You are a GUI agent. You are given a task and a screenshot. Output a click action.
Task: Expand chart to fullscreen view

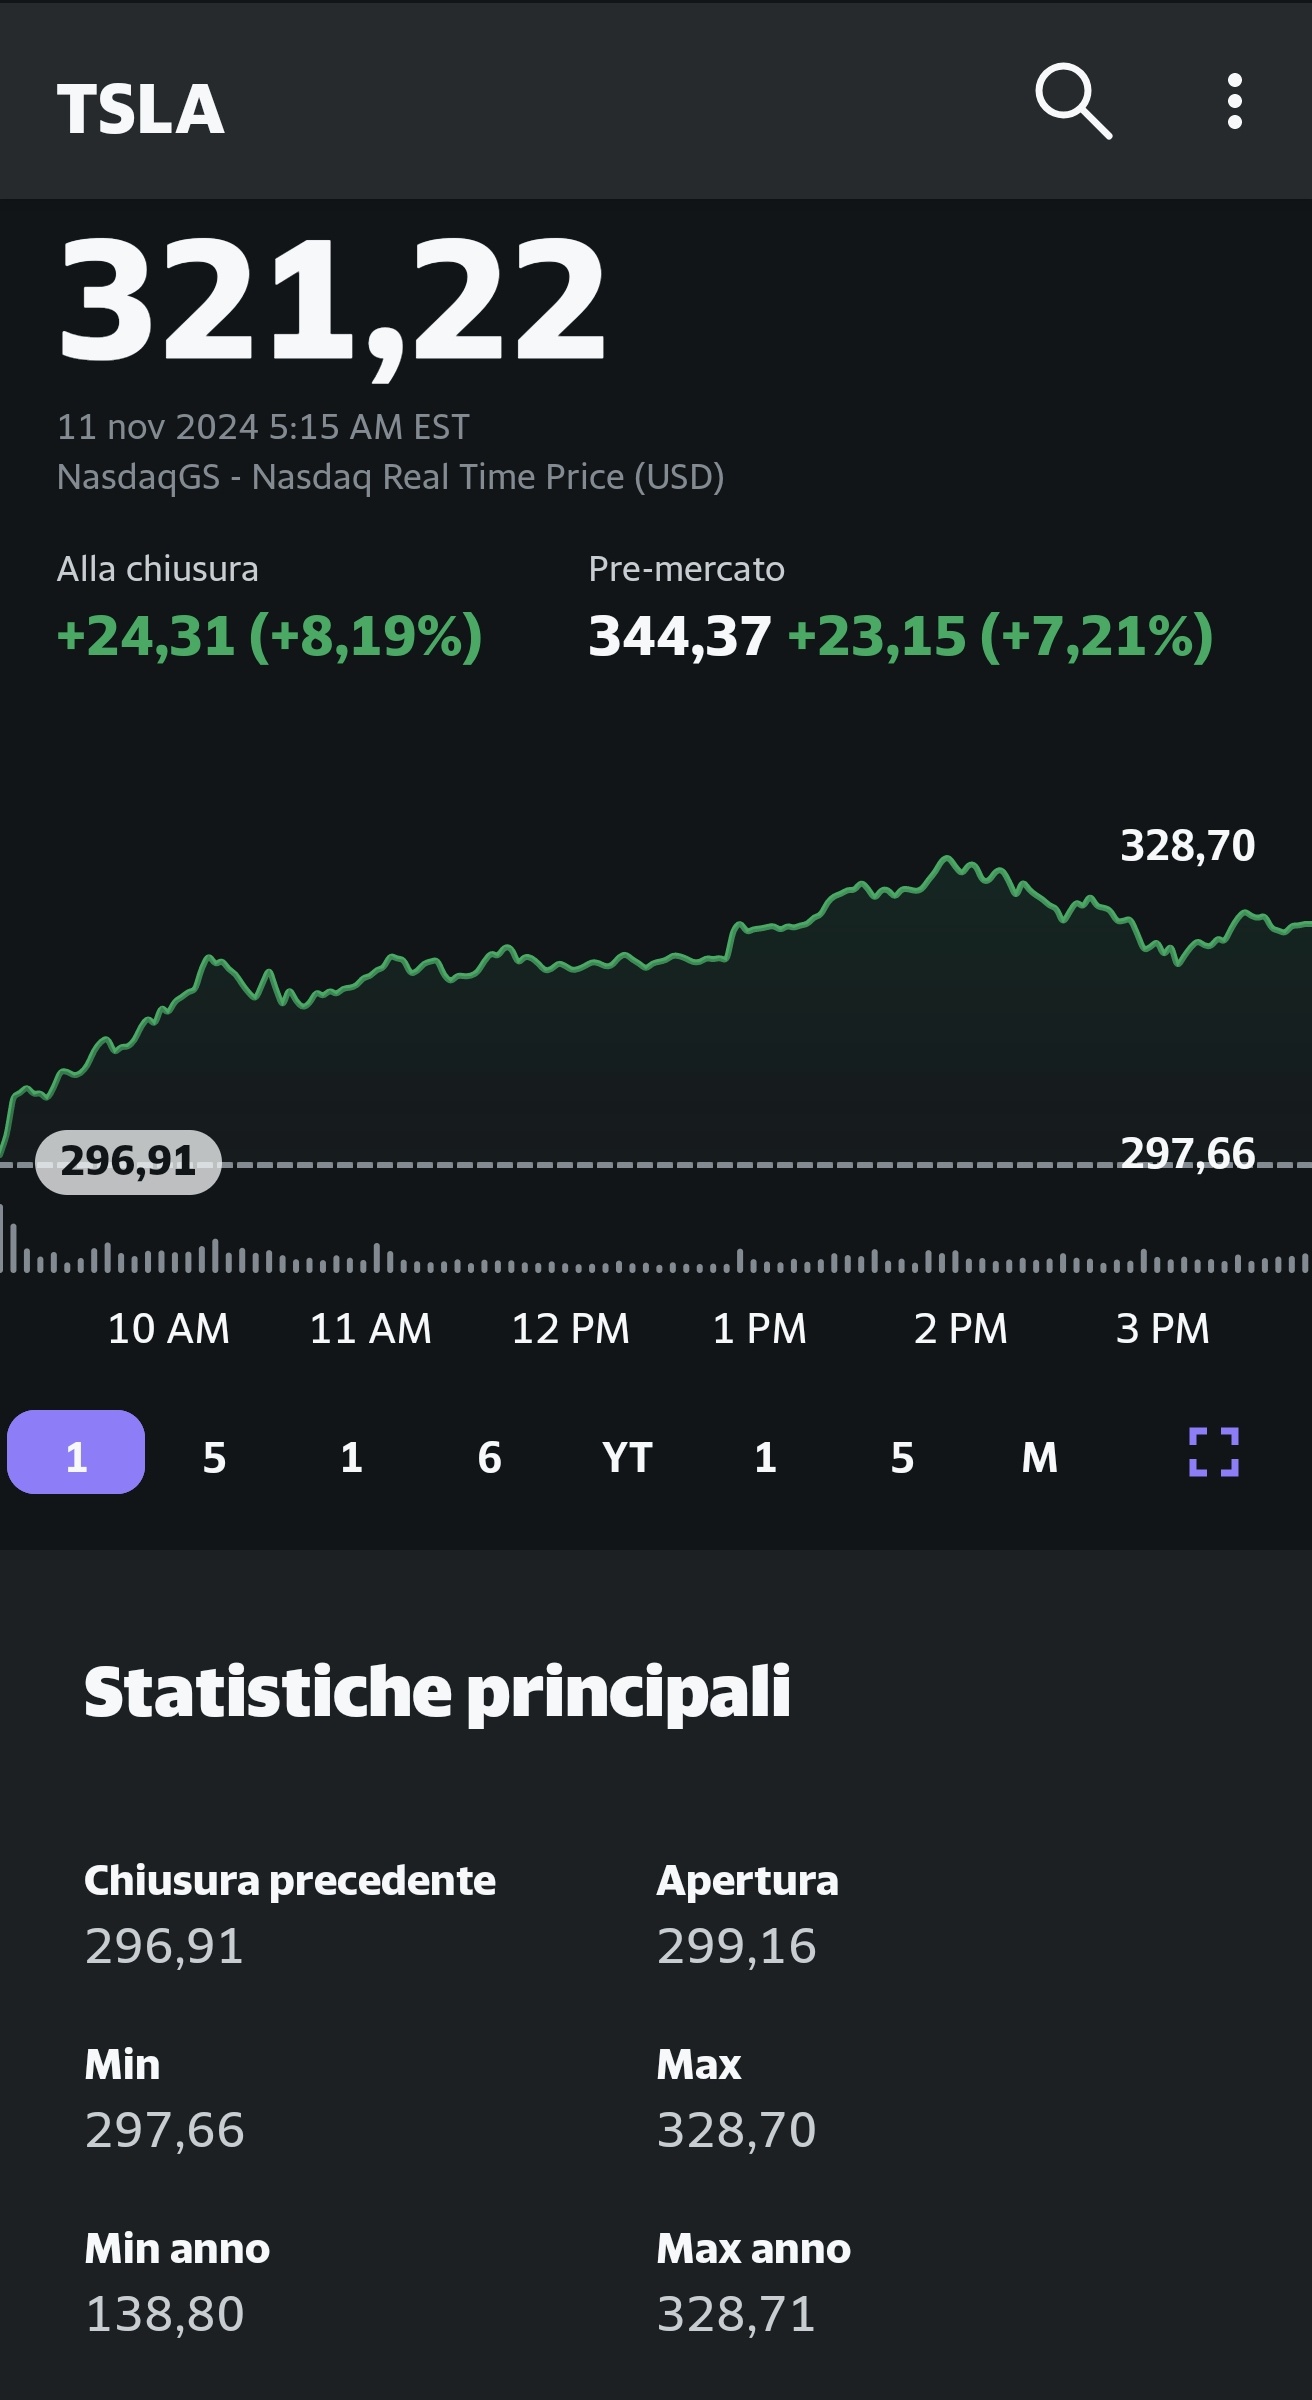[x=1214, y=1452]
